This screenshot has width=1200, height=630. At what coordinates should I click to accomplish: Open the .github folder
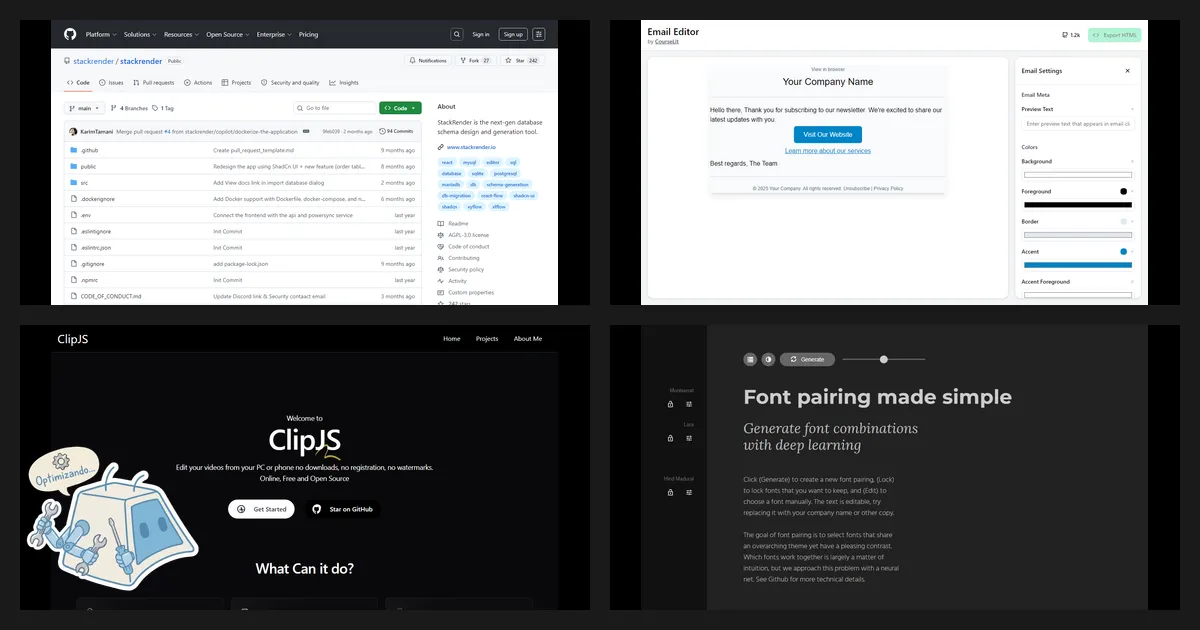pyautogui.click(x=89, y=150)
